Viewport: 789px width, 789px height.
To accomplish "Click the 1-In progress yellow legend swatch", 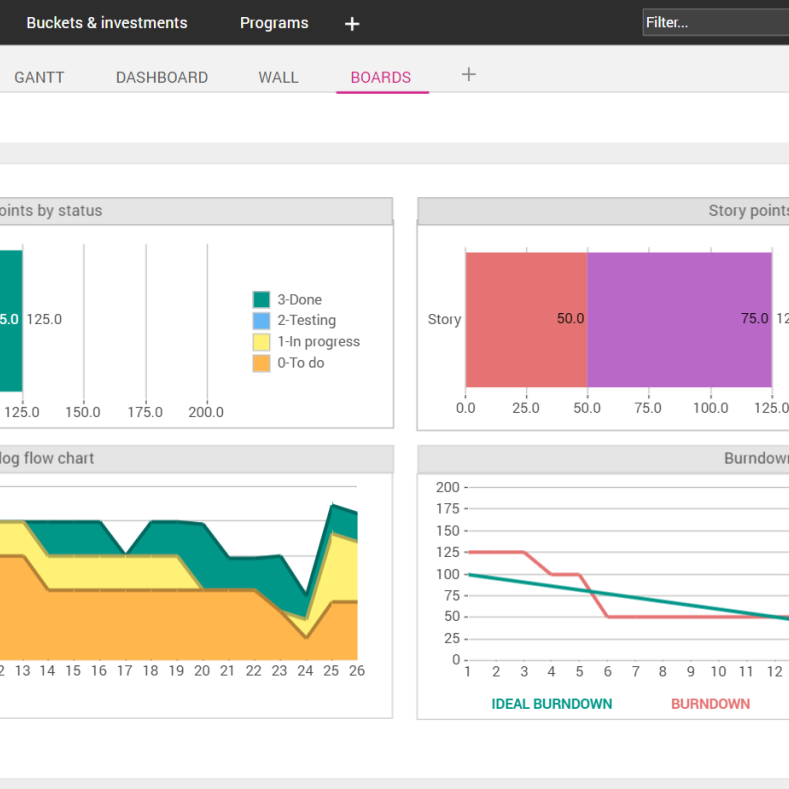I will click(261, 342).
